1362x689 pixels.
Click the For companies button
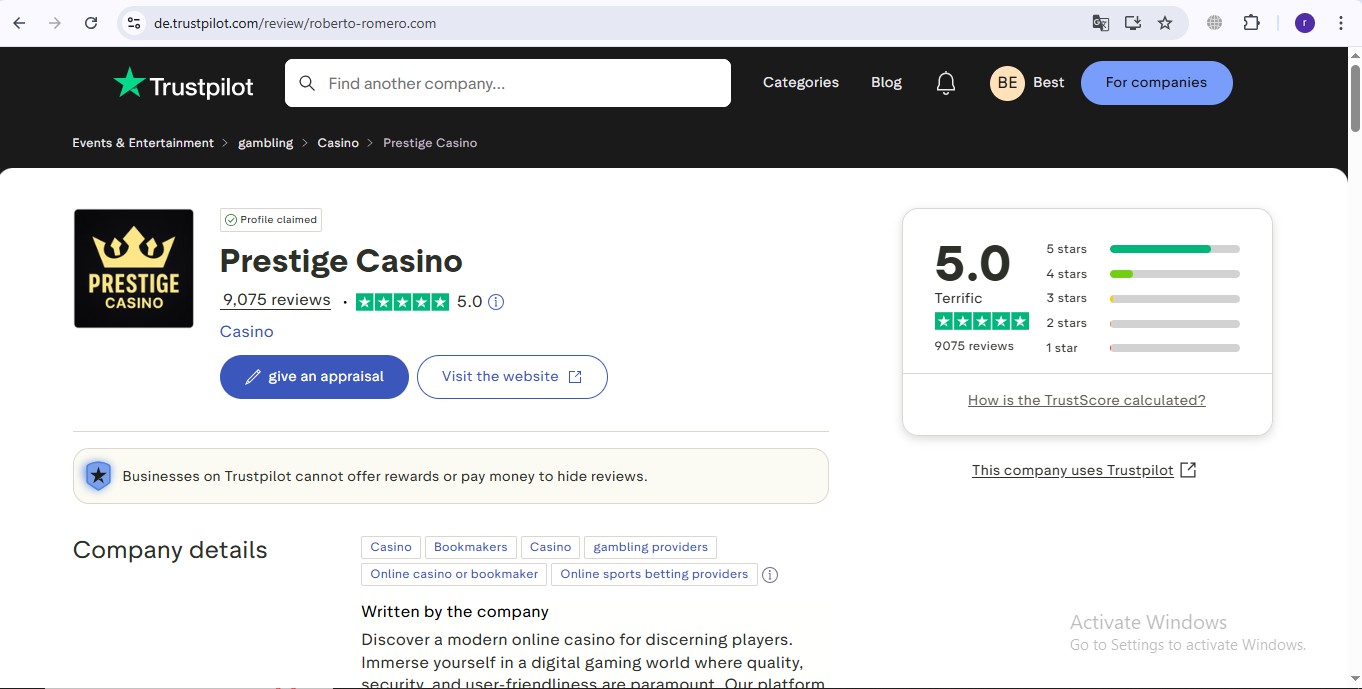1157,83
